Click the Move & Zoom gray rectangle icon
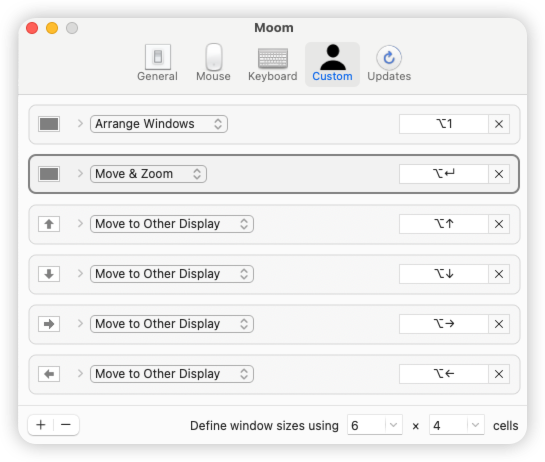Viewport: 545px width, 462px height. (x=49, y=174)
